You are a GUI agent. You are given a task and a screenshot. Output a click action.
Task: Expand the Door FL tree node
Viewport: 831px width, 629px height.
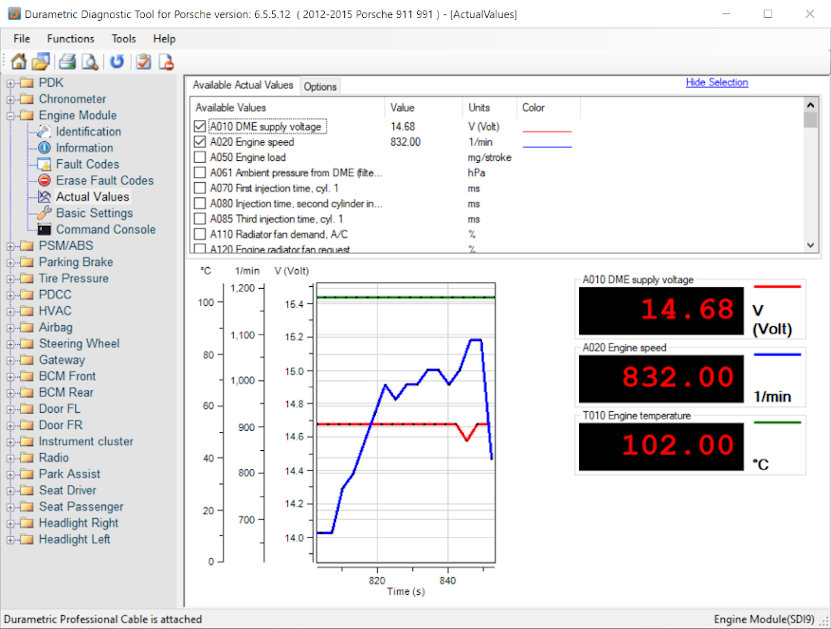tap(10, 409)
